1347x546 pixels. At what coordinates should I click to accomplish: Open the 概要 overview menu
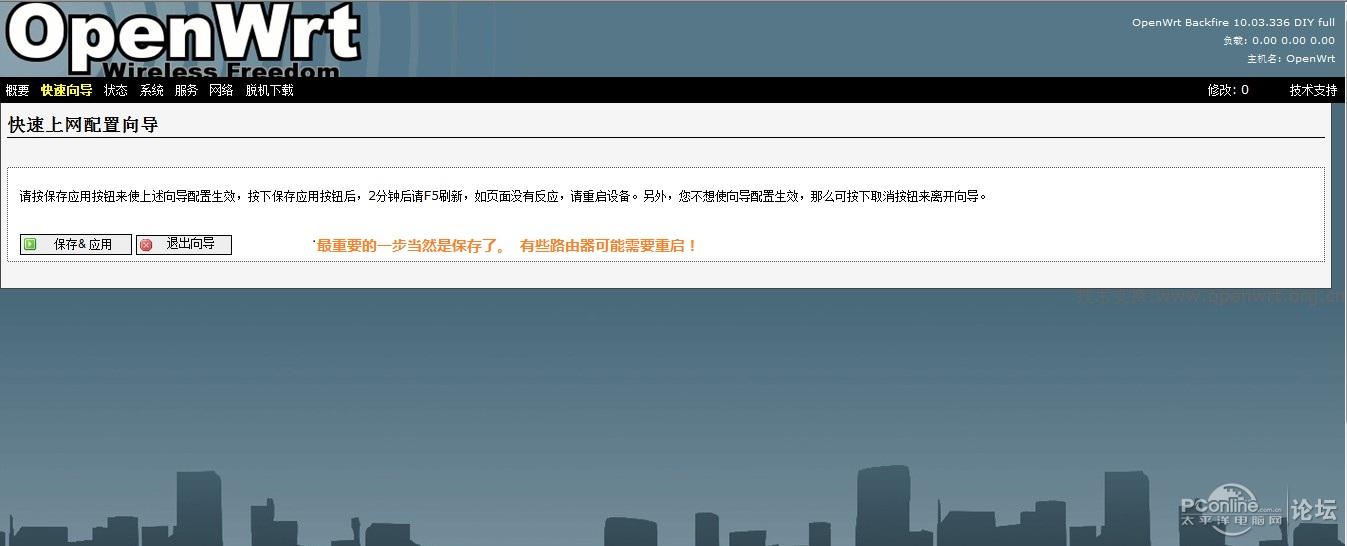pyautogui.click(x=17, y=90)
